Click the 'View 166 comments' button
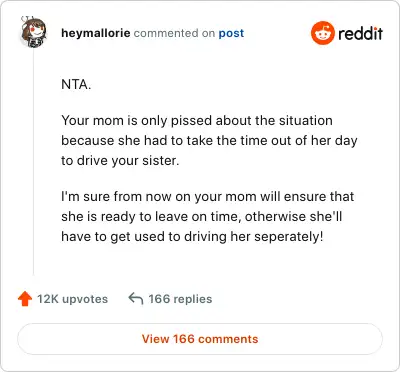Viewport: 400px width, 372px height. coord(200,339)
